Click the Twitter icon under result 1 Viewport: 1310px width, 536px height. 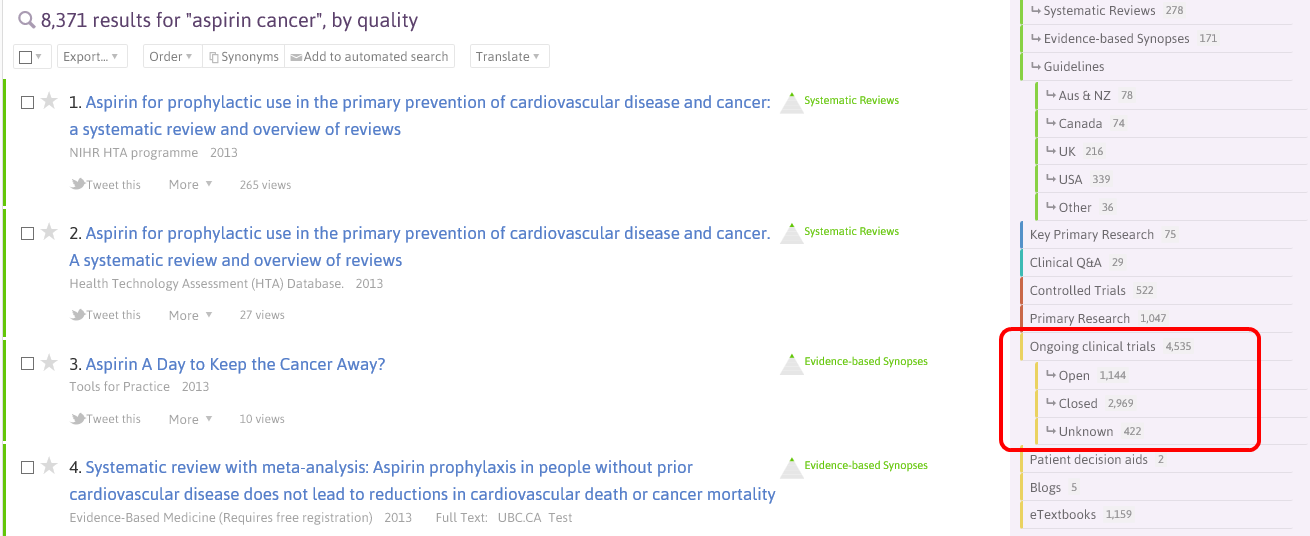click(x=78, y=184)
